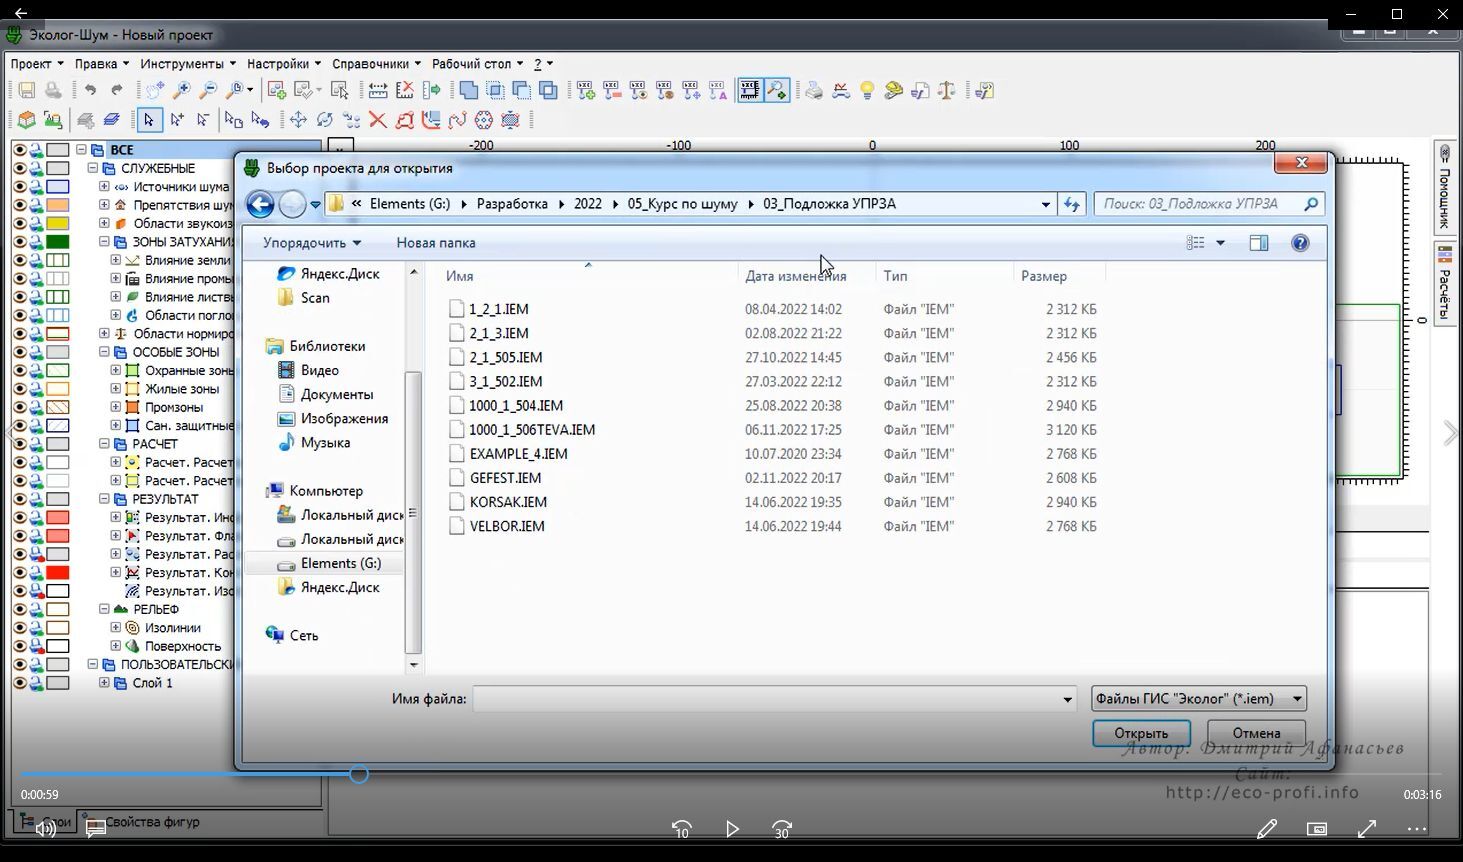1463x862 pixels.
Task: Click the balance scales toolbar icon
Action: (x=946, y=91)
